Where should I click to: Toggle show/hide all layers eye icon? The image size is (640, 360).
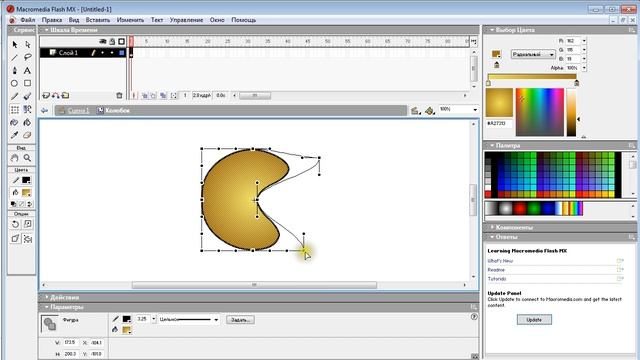point(102,42)
